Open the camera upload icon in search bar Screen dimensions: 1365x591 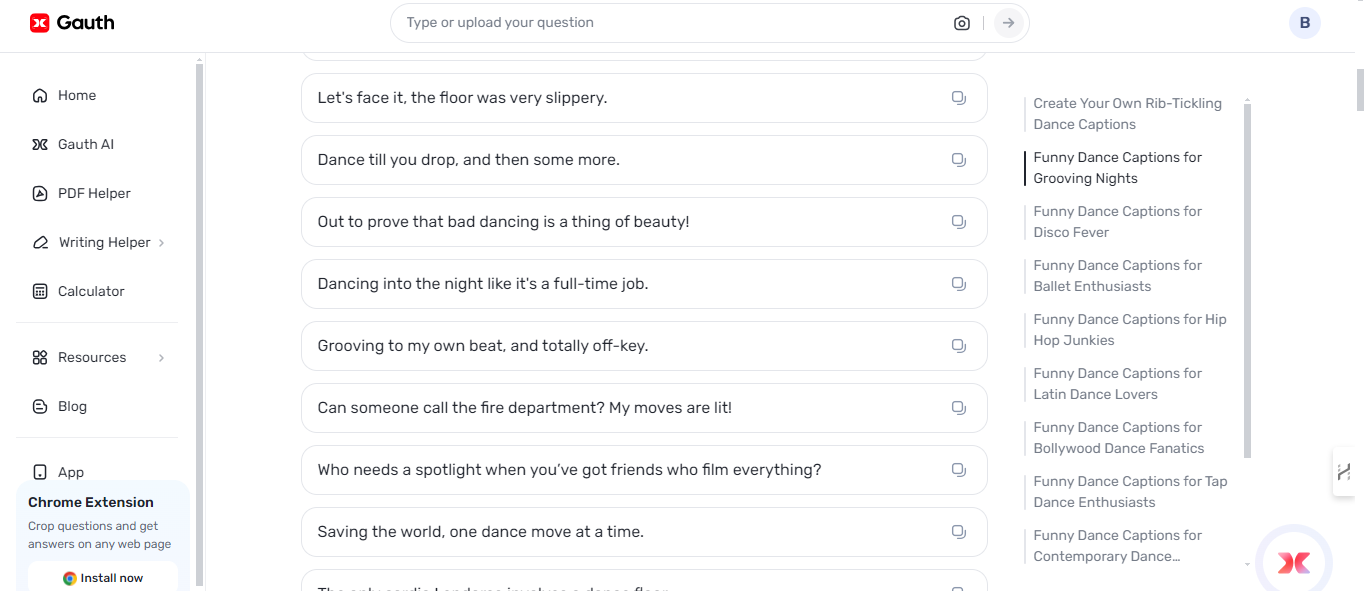click(x=961, y=22)
